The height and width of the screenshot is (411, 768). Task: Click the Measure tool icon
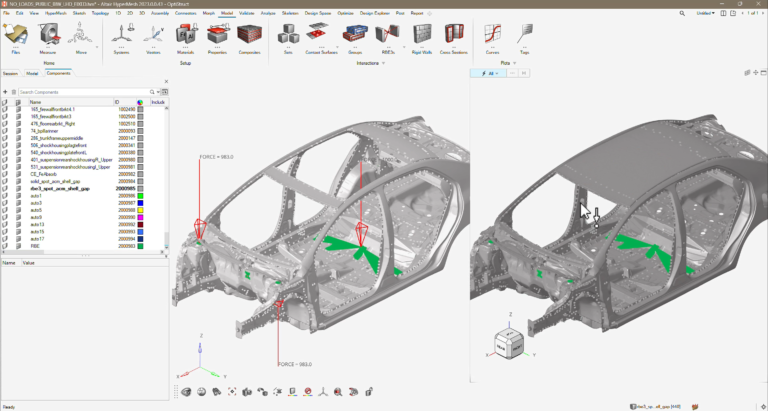48,34
